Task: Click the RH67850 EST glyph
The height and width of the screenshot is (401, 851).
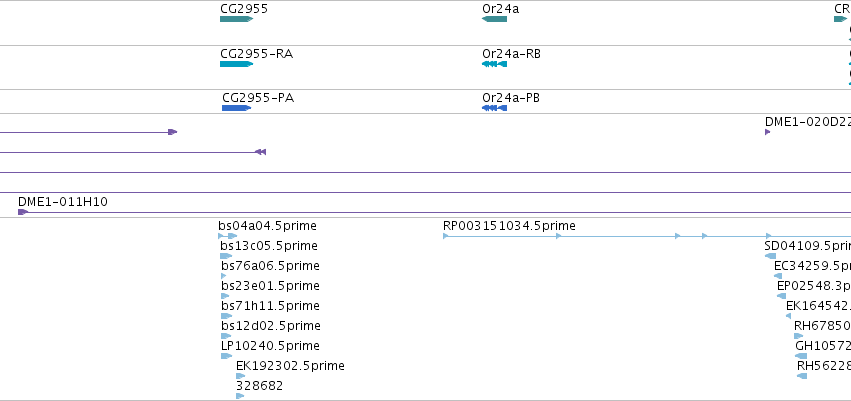Action: pyautogui.click(x=798, y=336)
